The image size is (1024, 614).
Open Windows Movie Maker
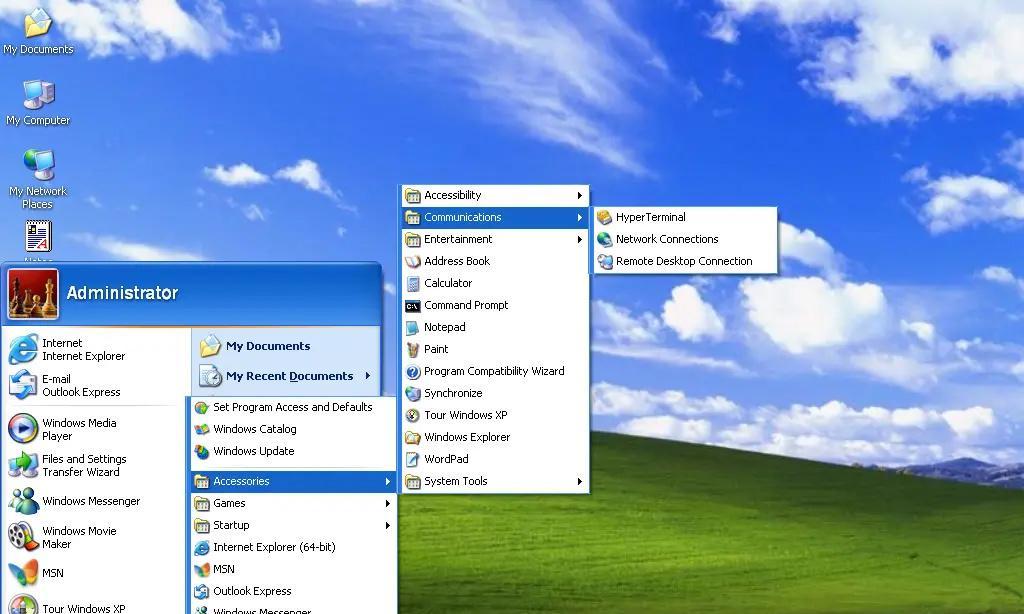point(91,537)
